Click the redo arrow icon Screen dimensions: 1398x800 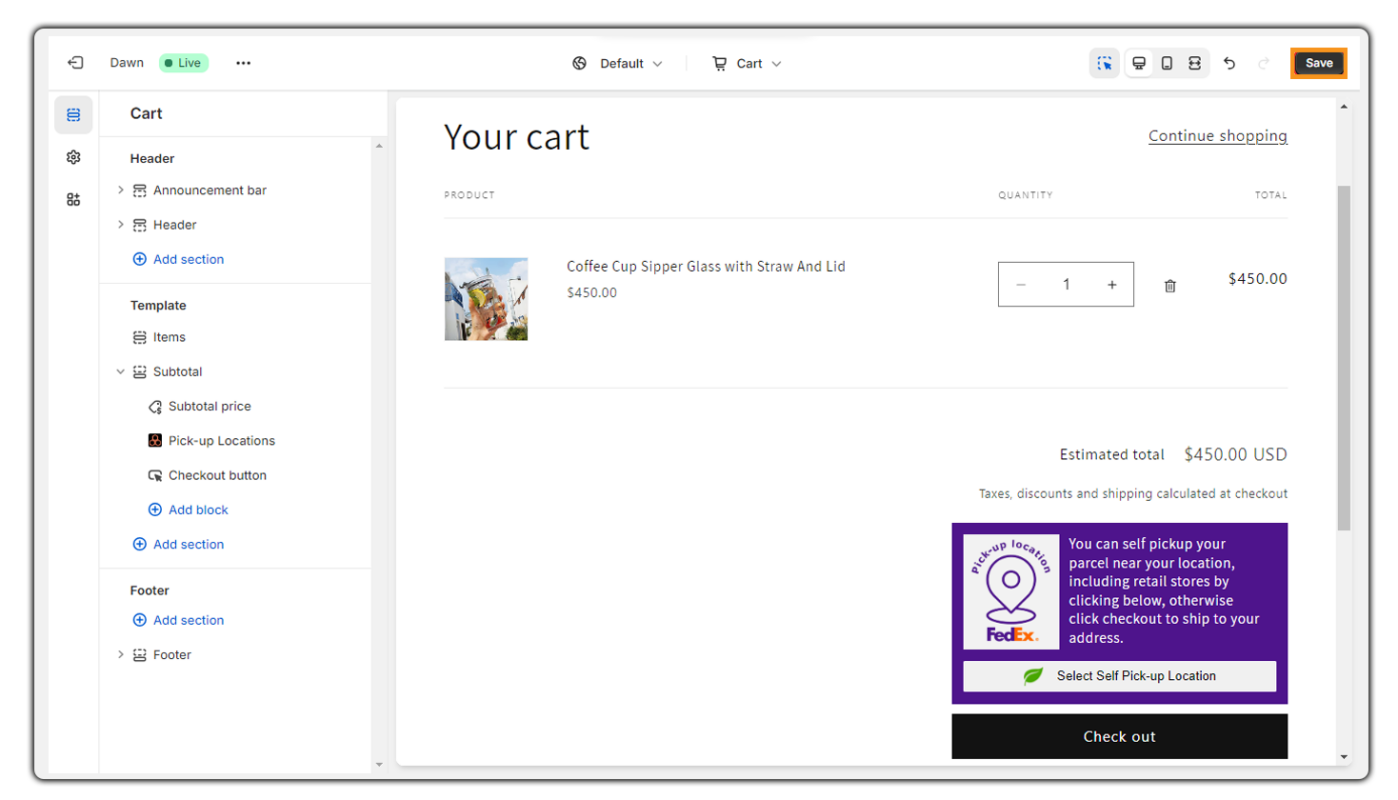coord(1263,63)
